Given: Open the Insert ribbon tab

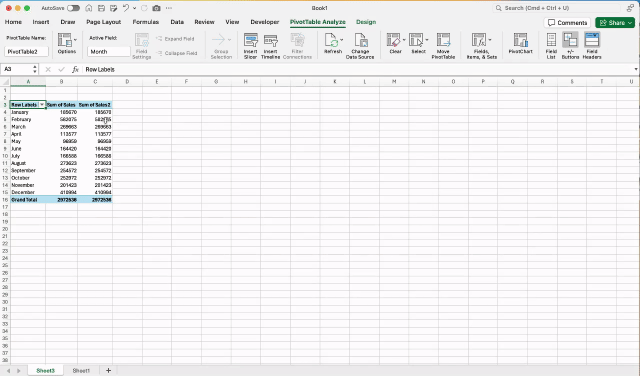Looking at the screenshot, I should click(41, 22).
